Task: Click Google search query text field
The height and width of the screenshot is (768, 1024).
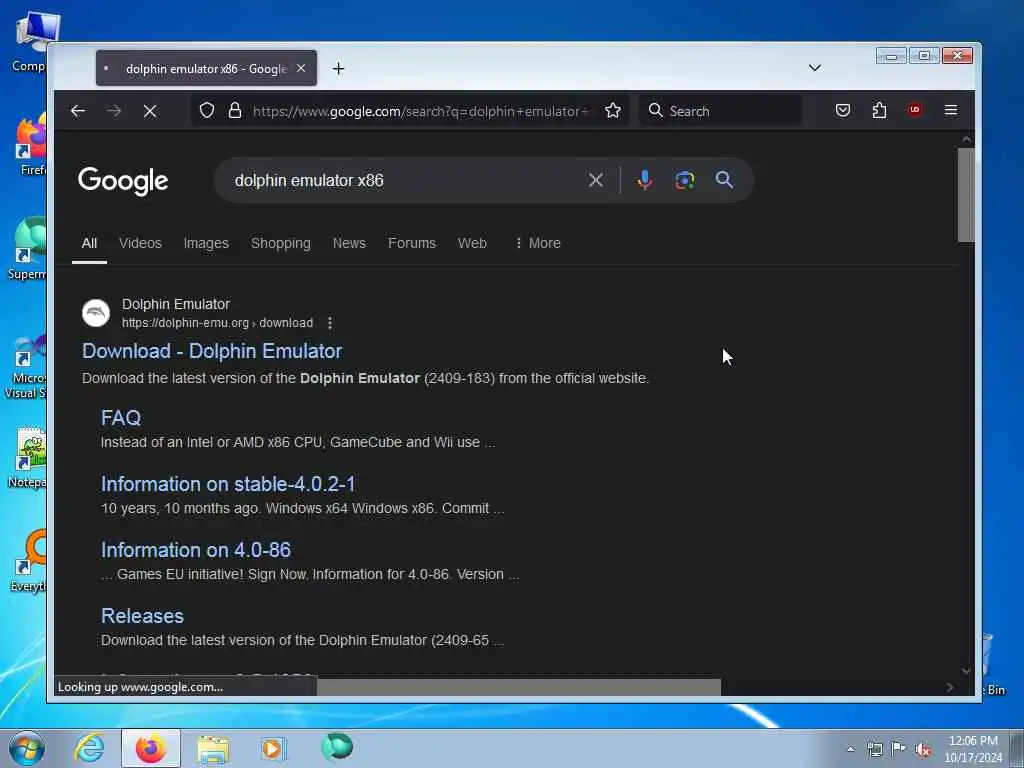Action: (405, 180)
